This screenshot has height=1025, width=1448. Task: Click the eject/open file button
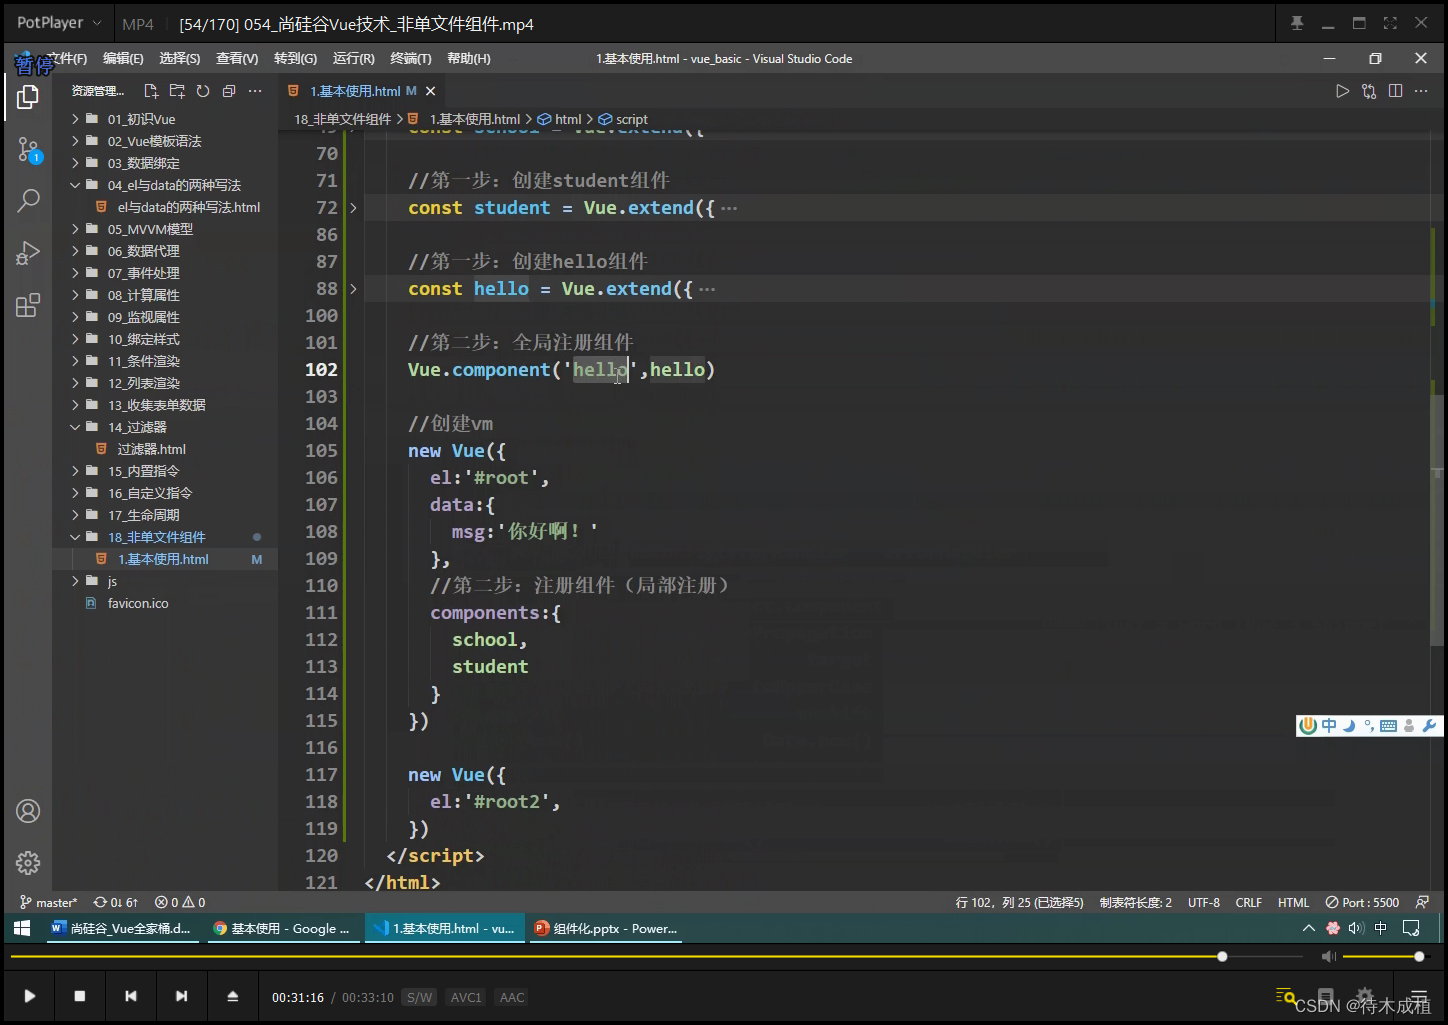point(232,996)
